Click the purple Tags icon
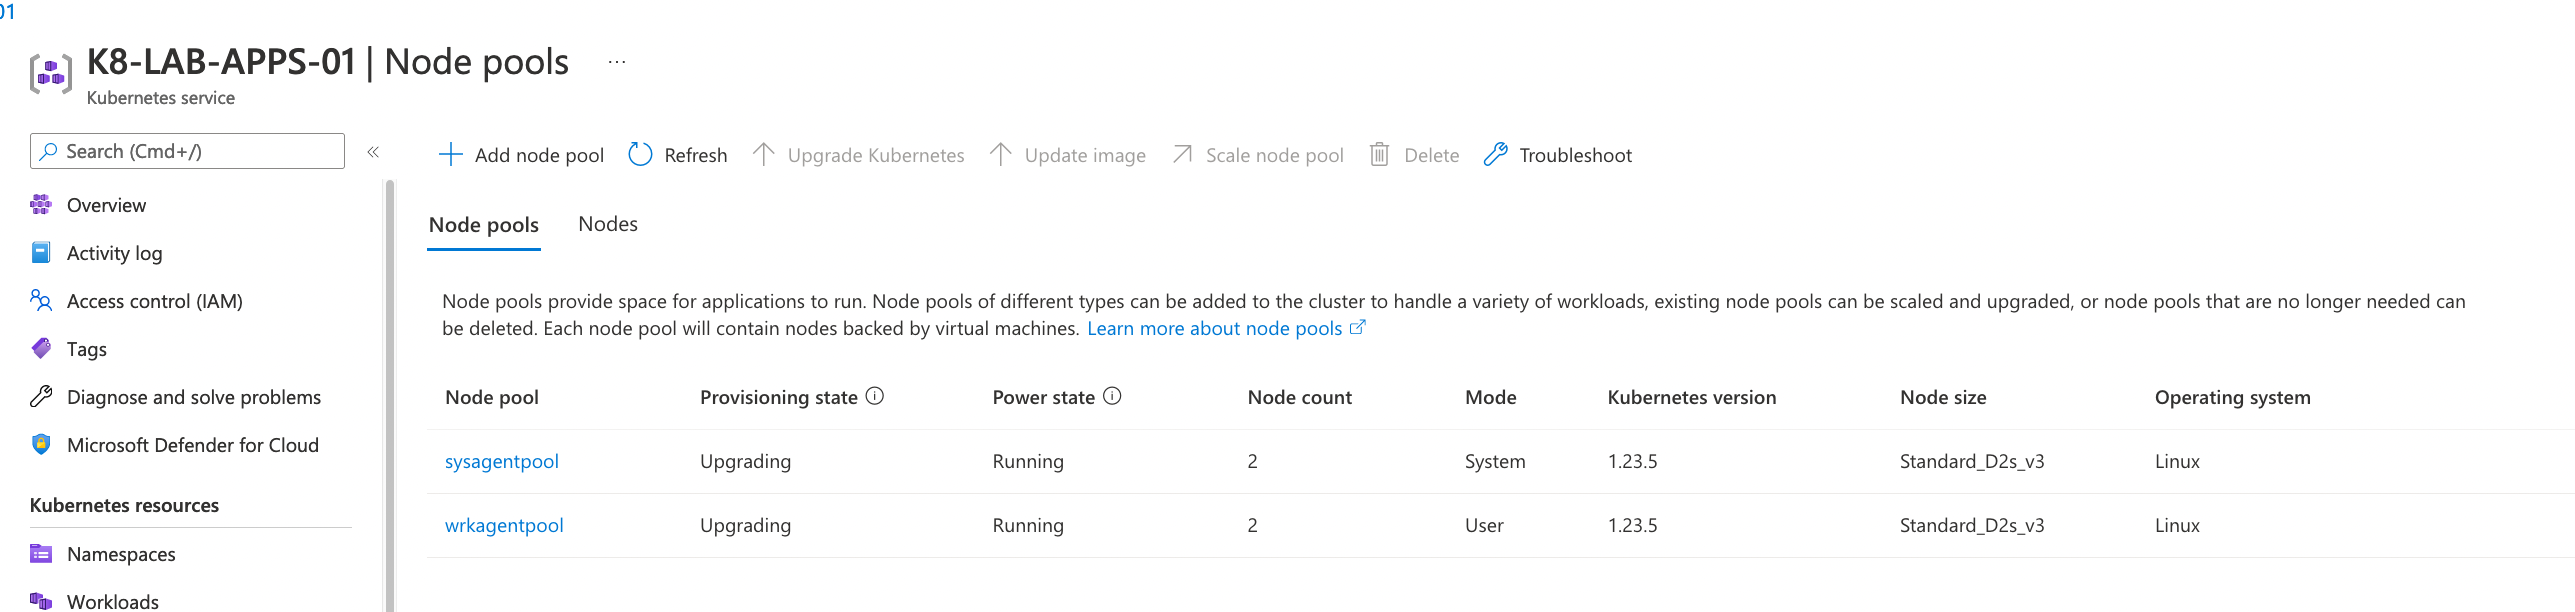The height and width of the screenshot is (612, 2575). (x=41, y=348)
